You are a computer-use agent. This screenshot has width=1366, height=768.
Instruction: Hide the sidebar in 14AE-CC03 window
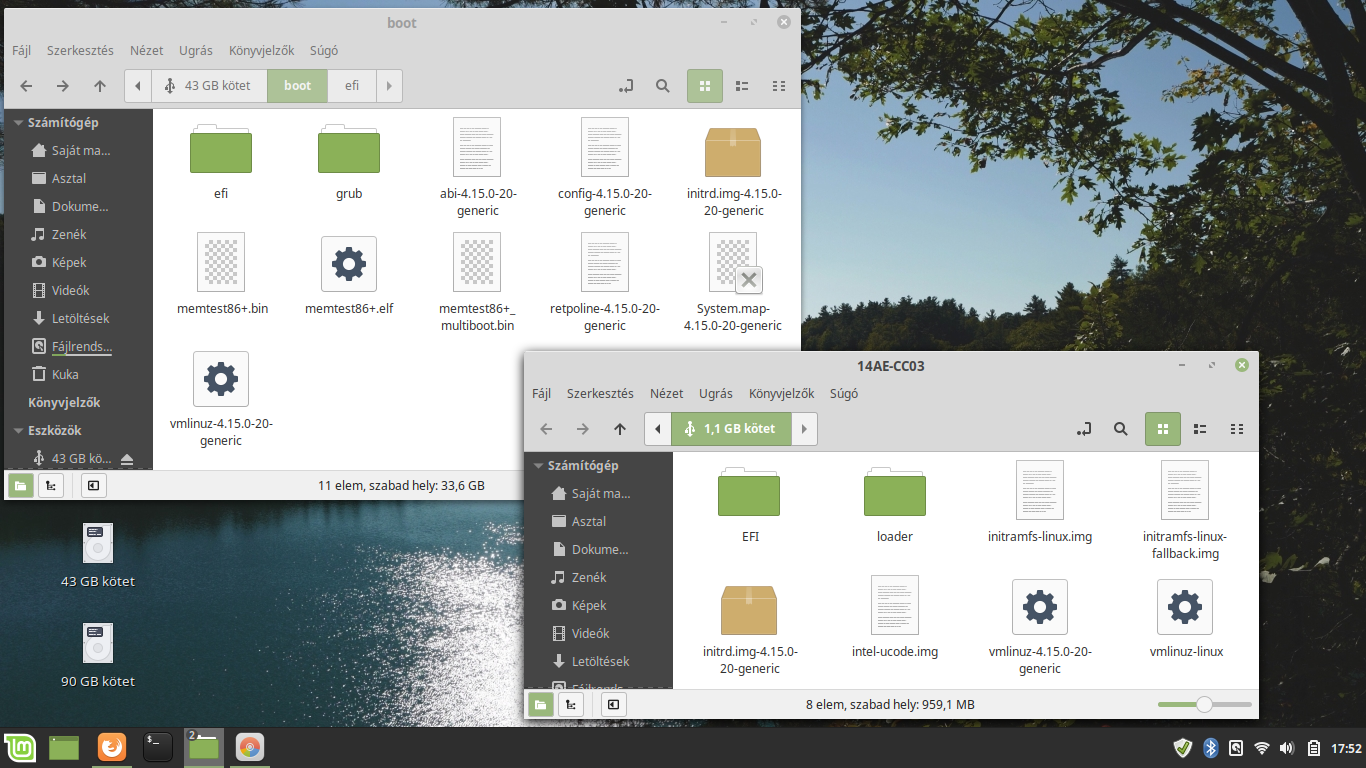click(613, 705)
